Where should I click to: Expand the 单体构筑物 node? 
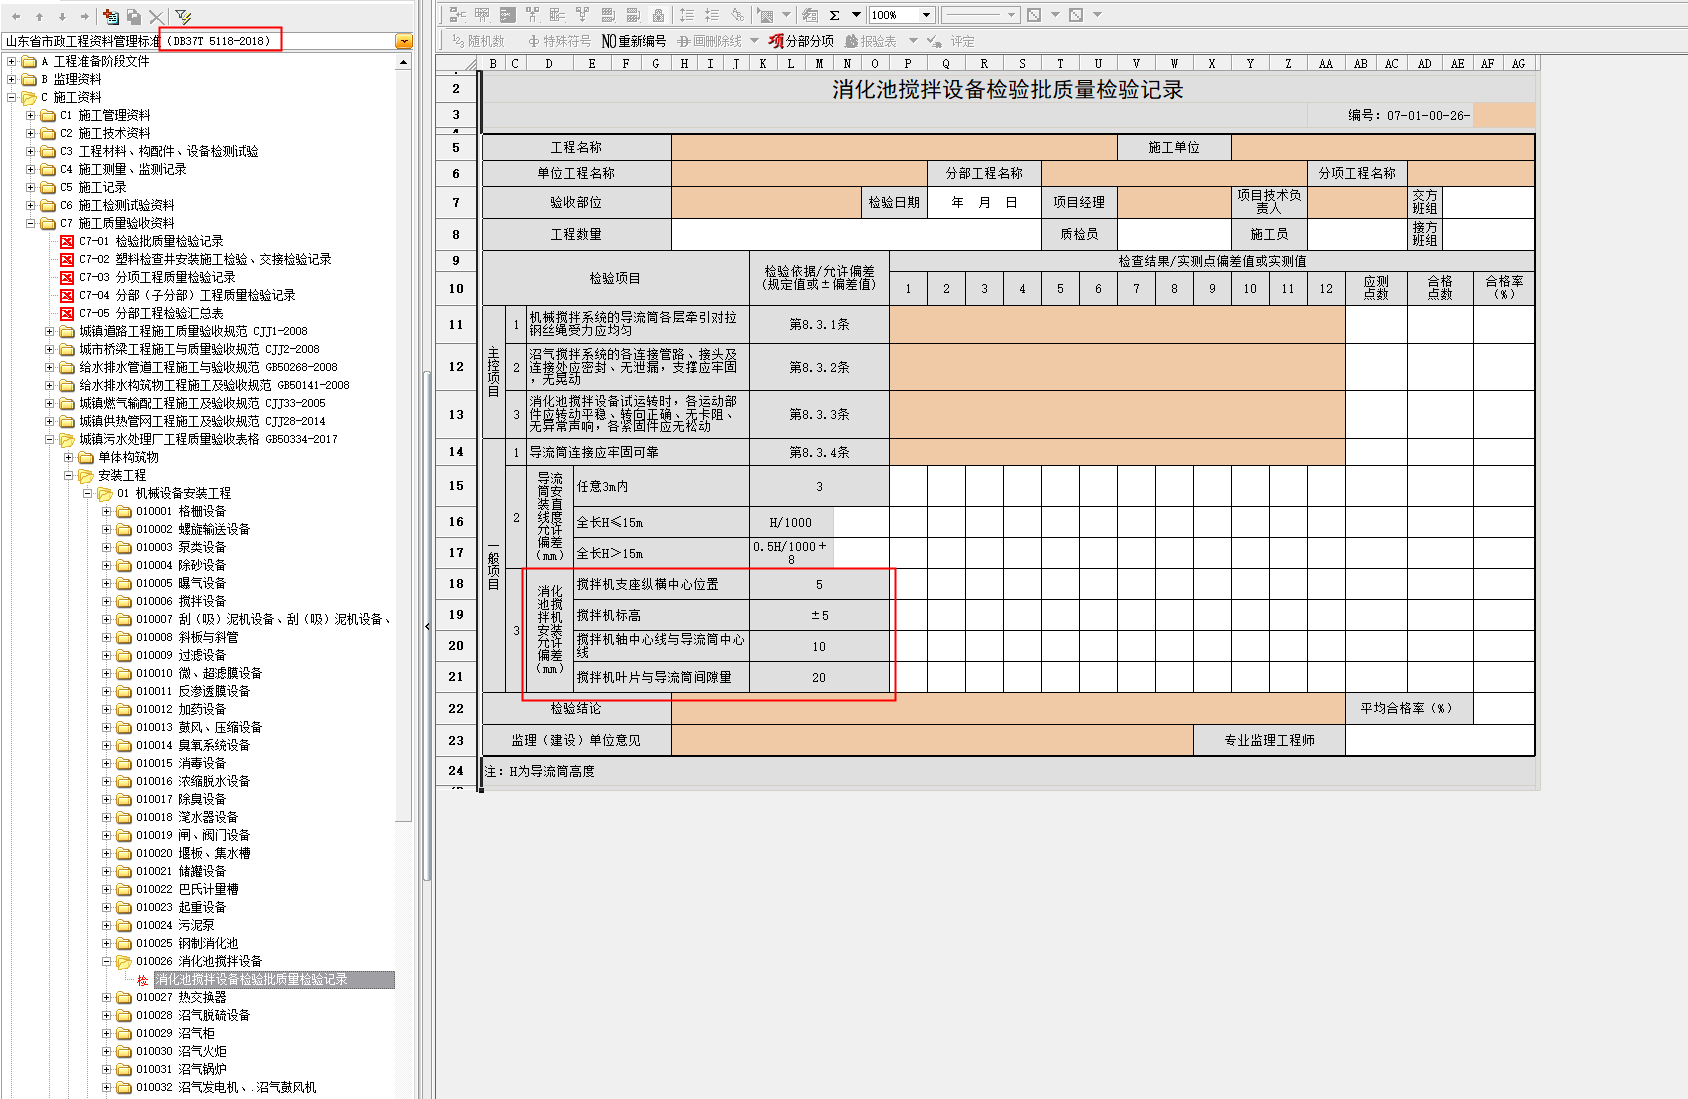(69, 458)
